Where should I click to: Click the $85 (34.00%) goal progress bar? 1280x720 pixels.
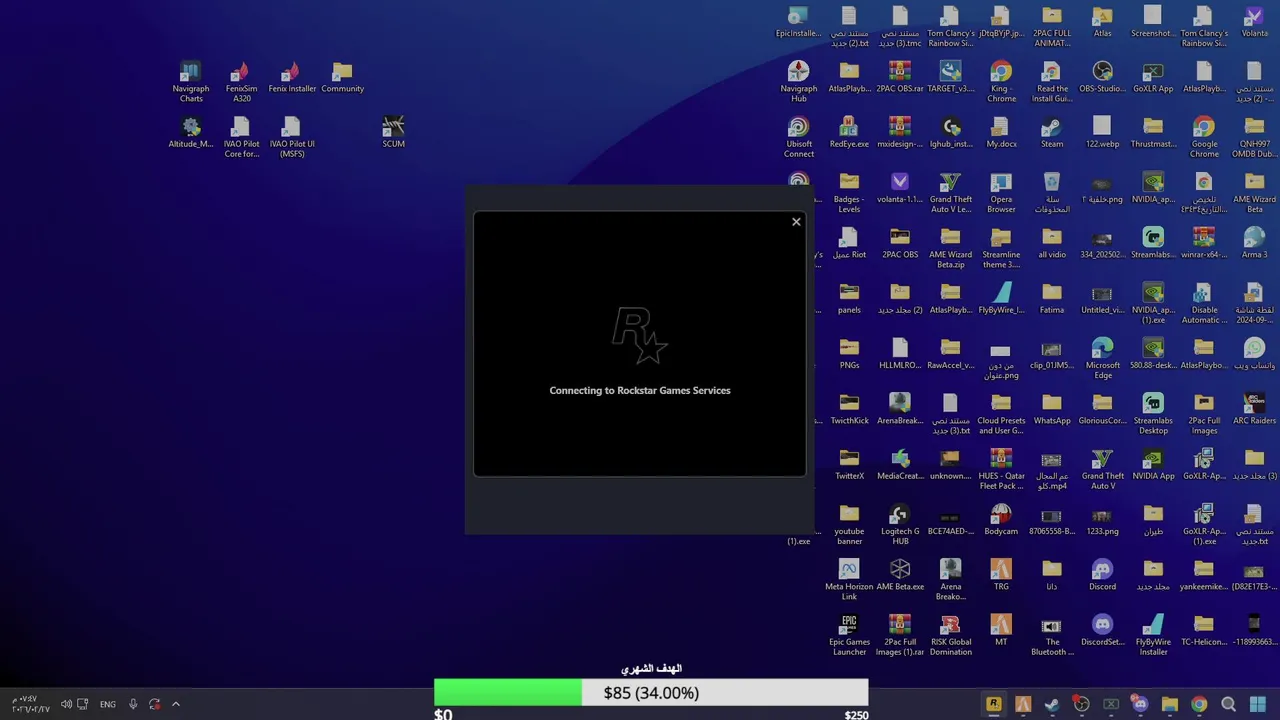click(x=651, y=692)
